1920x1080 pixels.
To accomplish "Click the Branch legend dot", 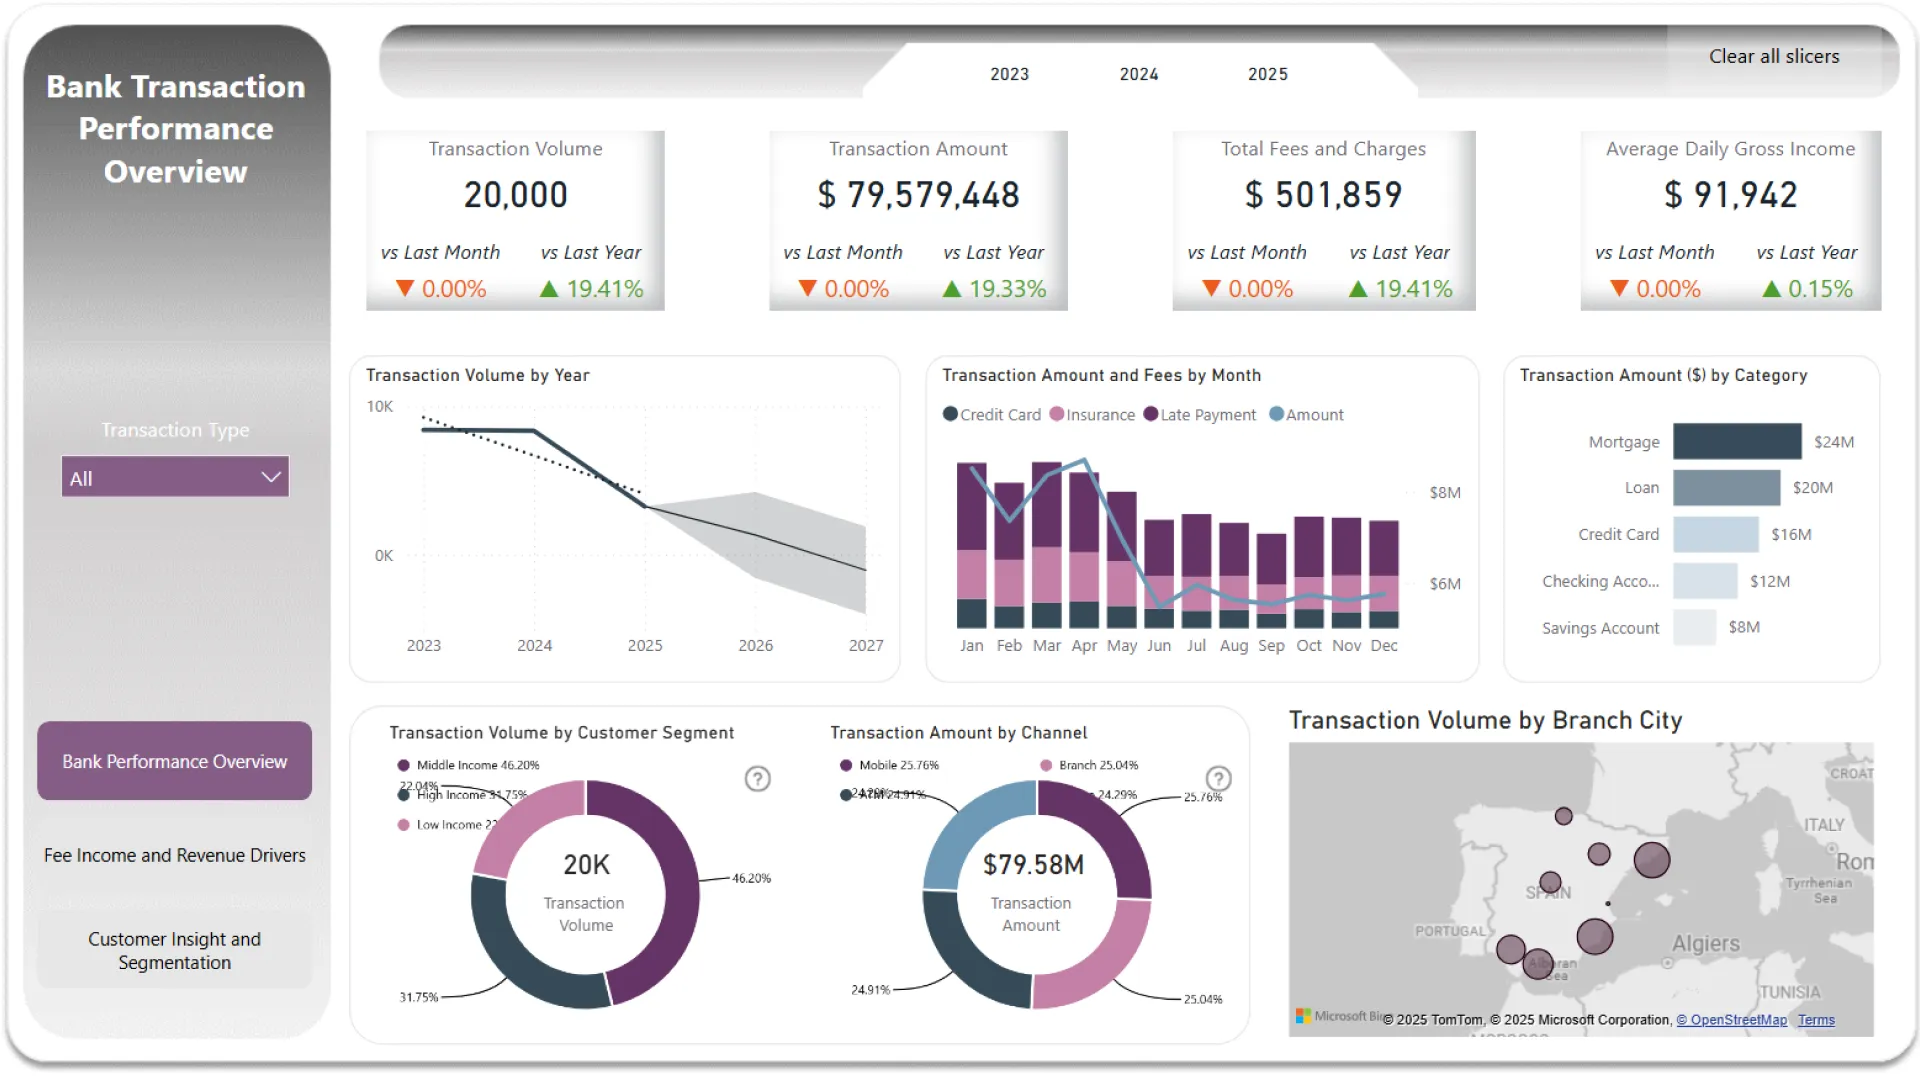I will click(1046, 765).
